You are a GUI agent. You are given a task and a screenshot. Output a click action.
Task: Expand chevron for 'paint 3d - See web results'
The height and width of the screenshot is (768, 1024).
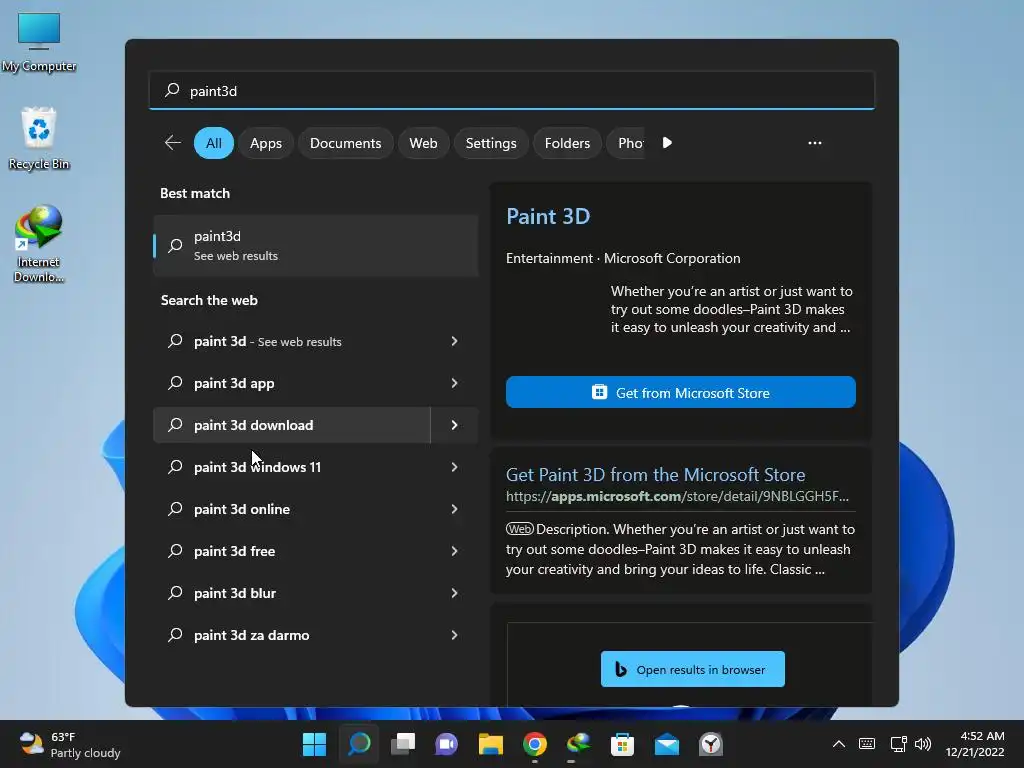click(455, 341)
